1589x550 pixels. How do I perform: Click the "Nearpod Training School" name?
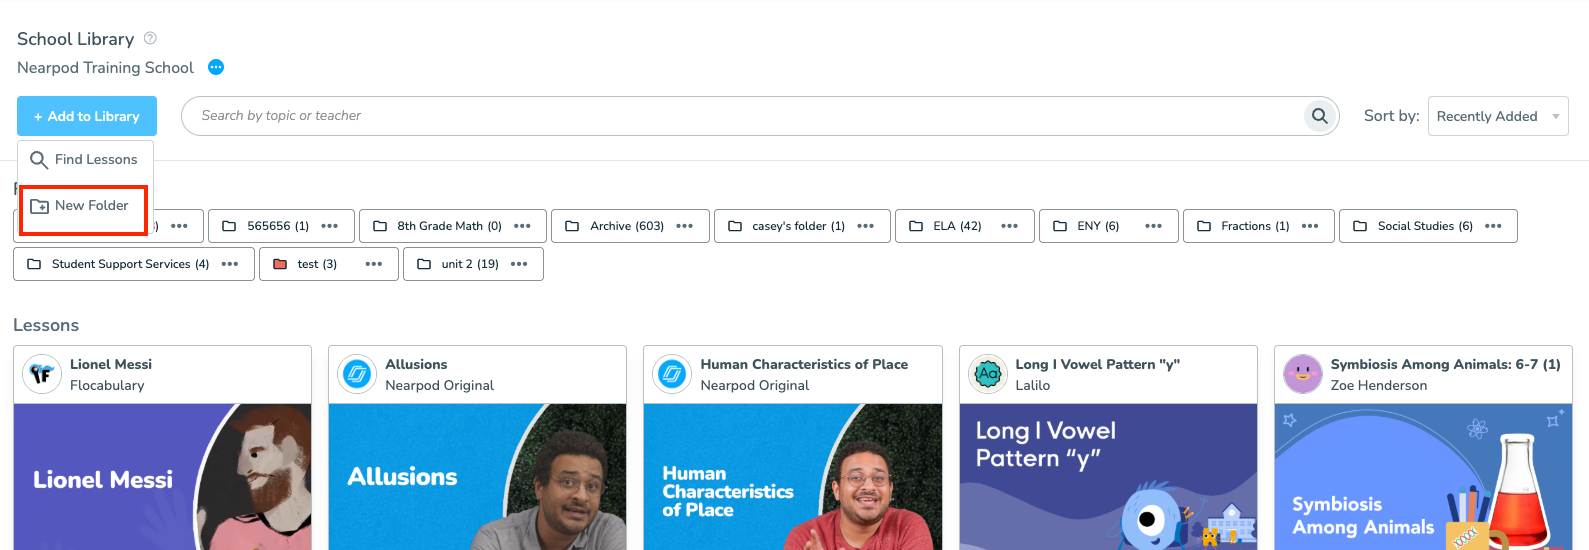click(x=105, y=67)
